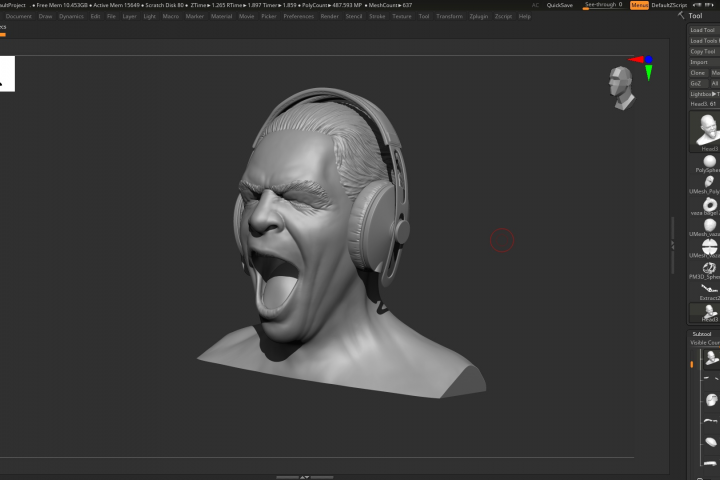Click previous layout arrow near DefaultZScript
The height and width of the screenshot is (480, 720).
tap(697, 5)
